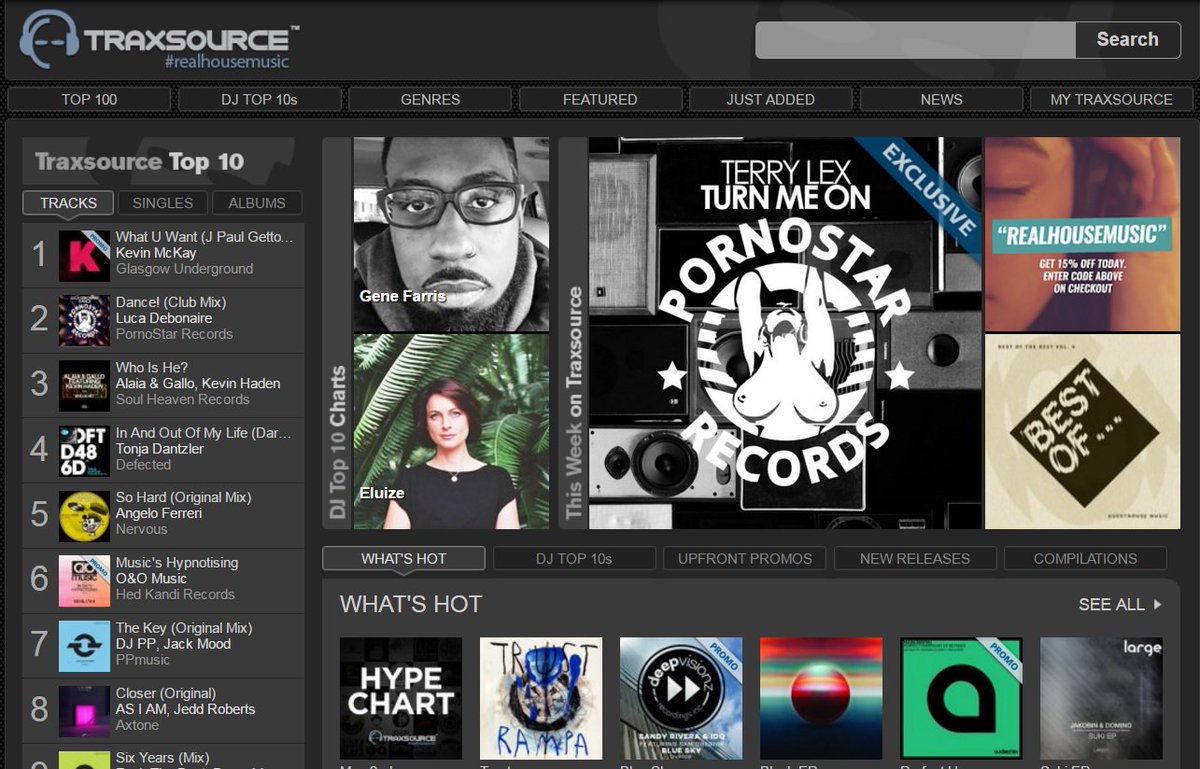
Task: Open album art for The Key
Action: [84, 646]
